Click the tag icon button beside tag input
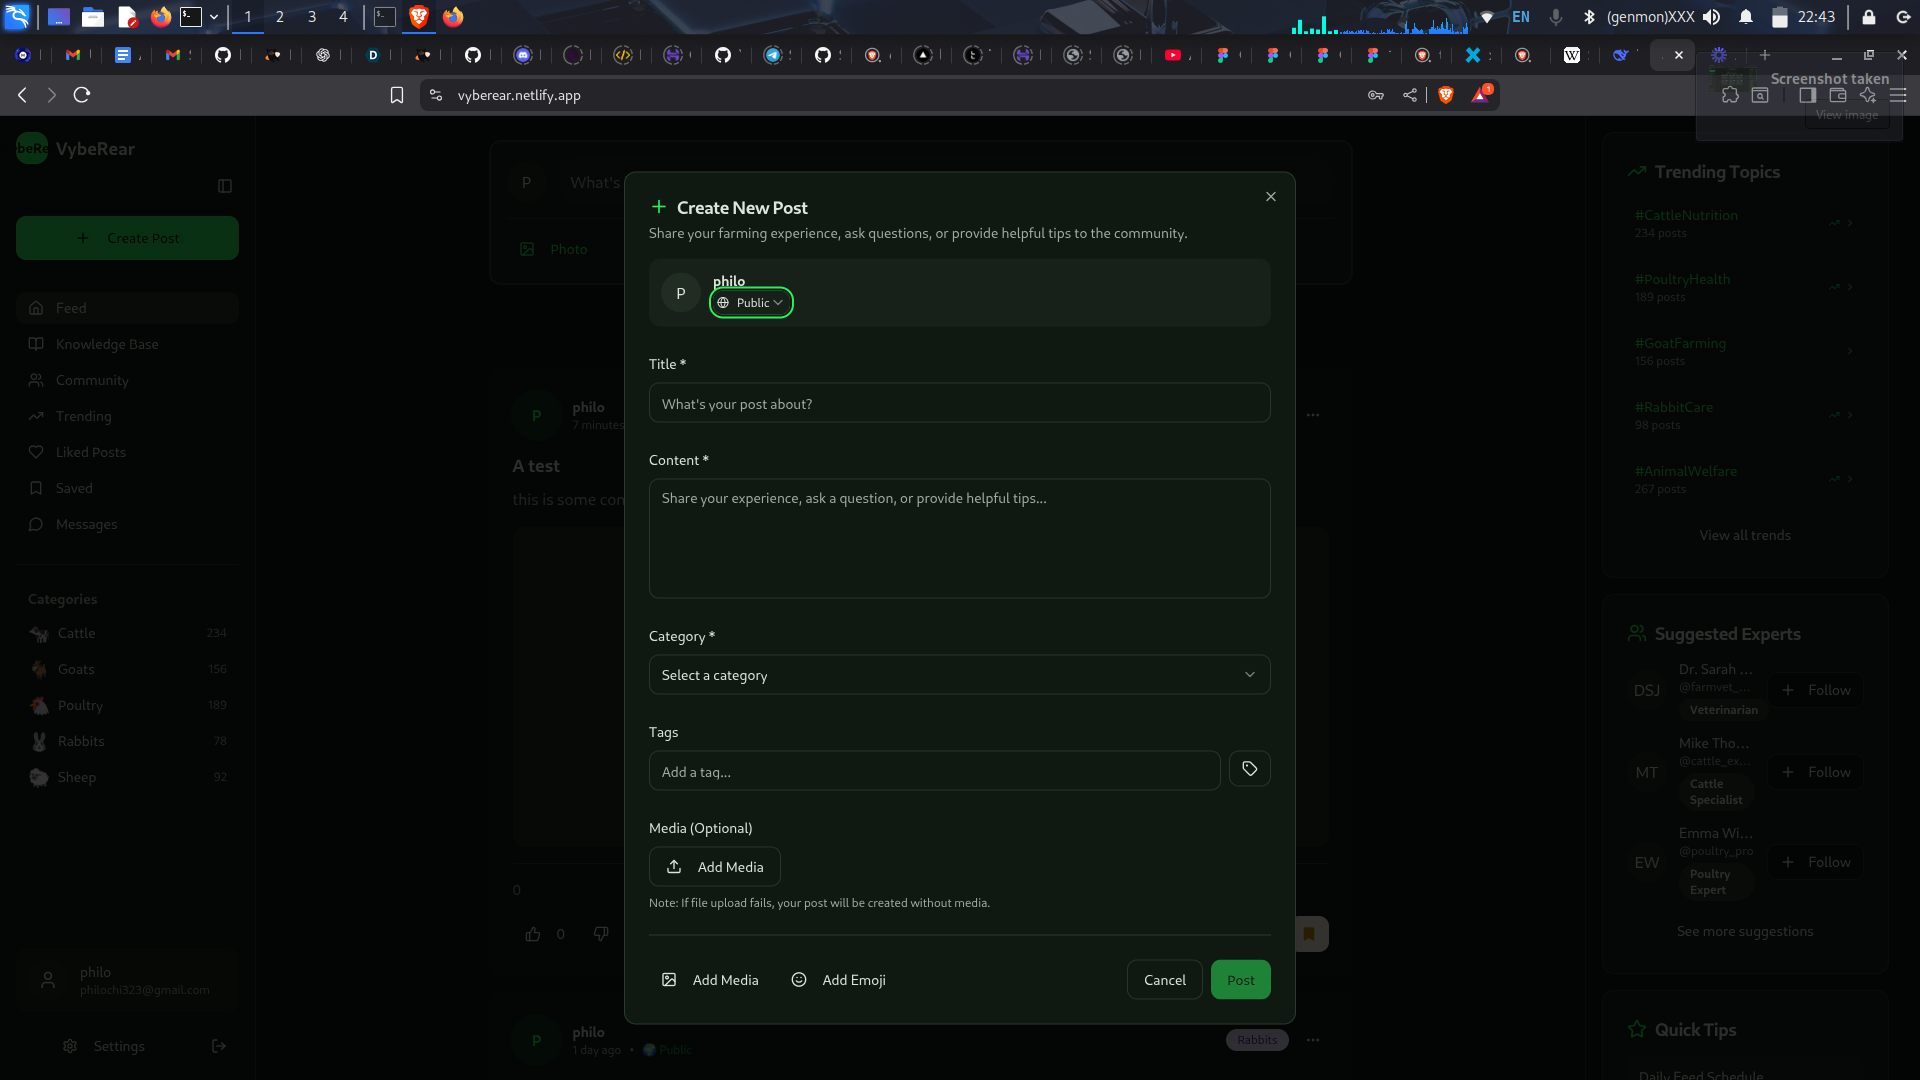 click(x=1249, y=769)
